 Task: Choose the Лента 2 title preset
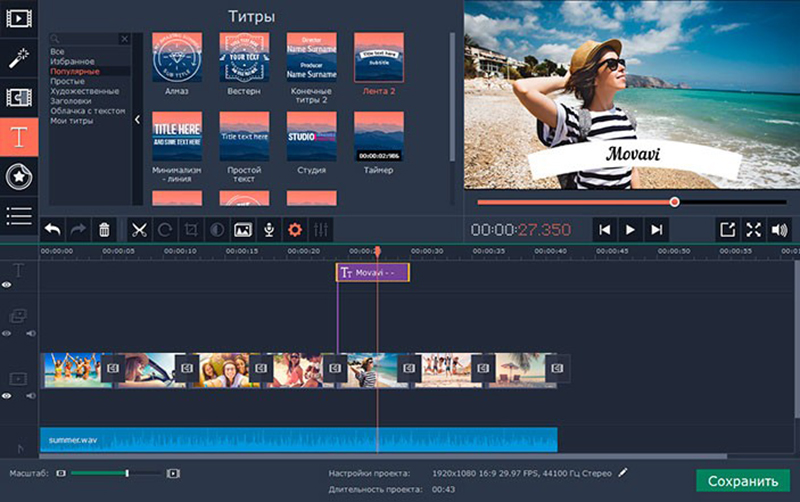tap(379, 58)
